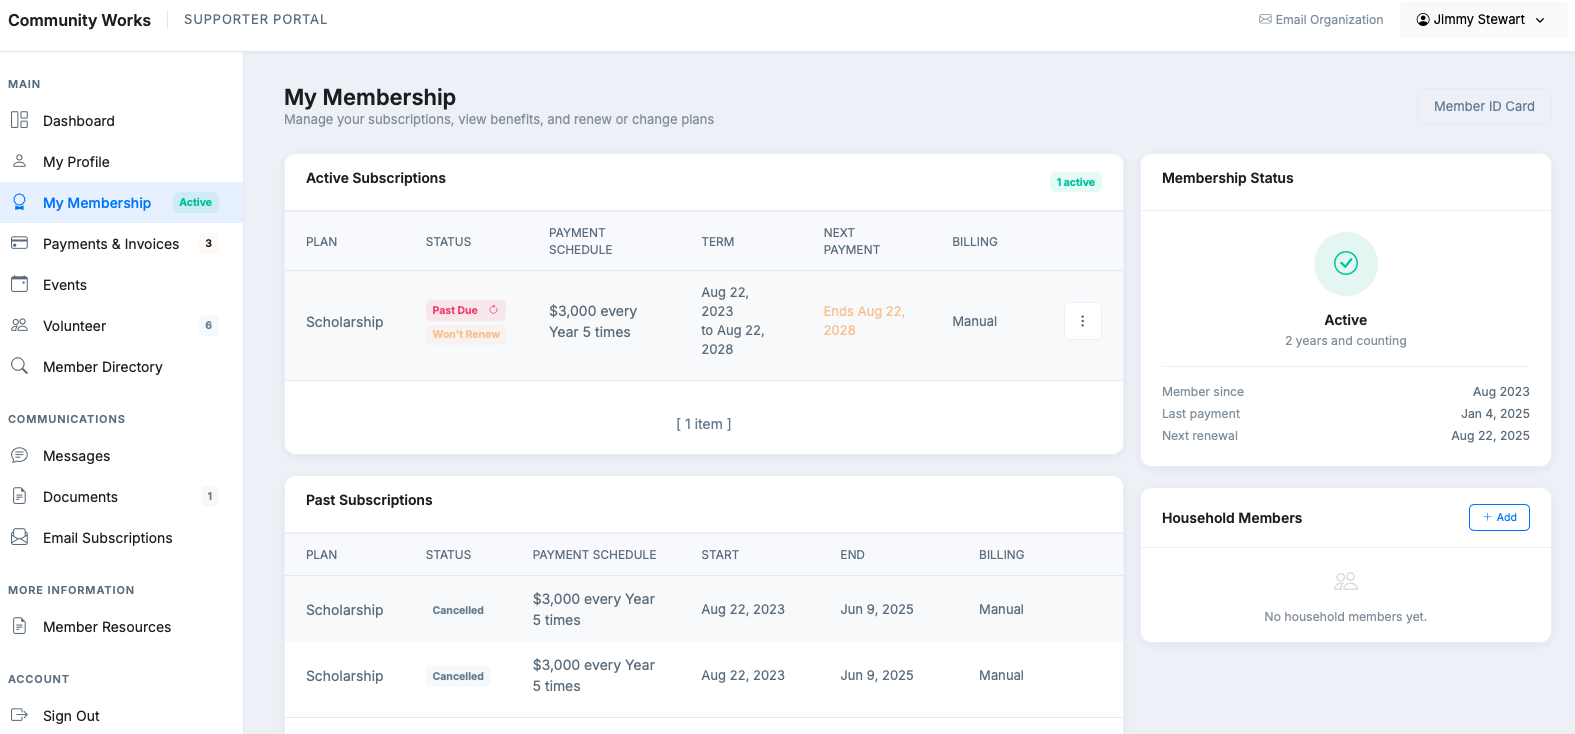Click 'No household members yet.' text
This screenshot has width=1575, height=734.
[1346, 617]
